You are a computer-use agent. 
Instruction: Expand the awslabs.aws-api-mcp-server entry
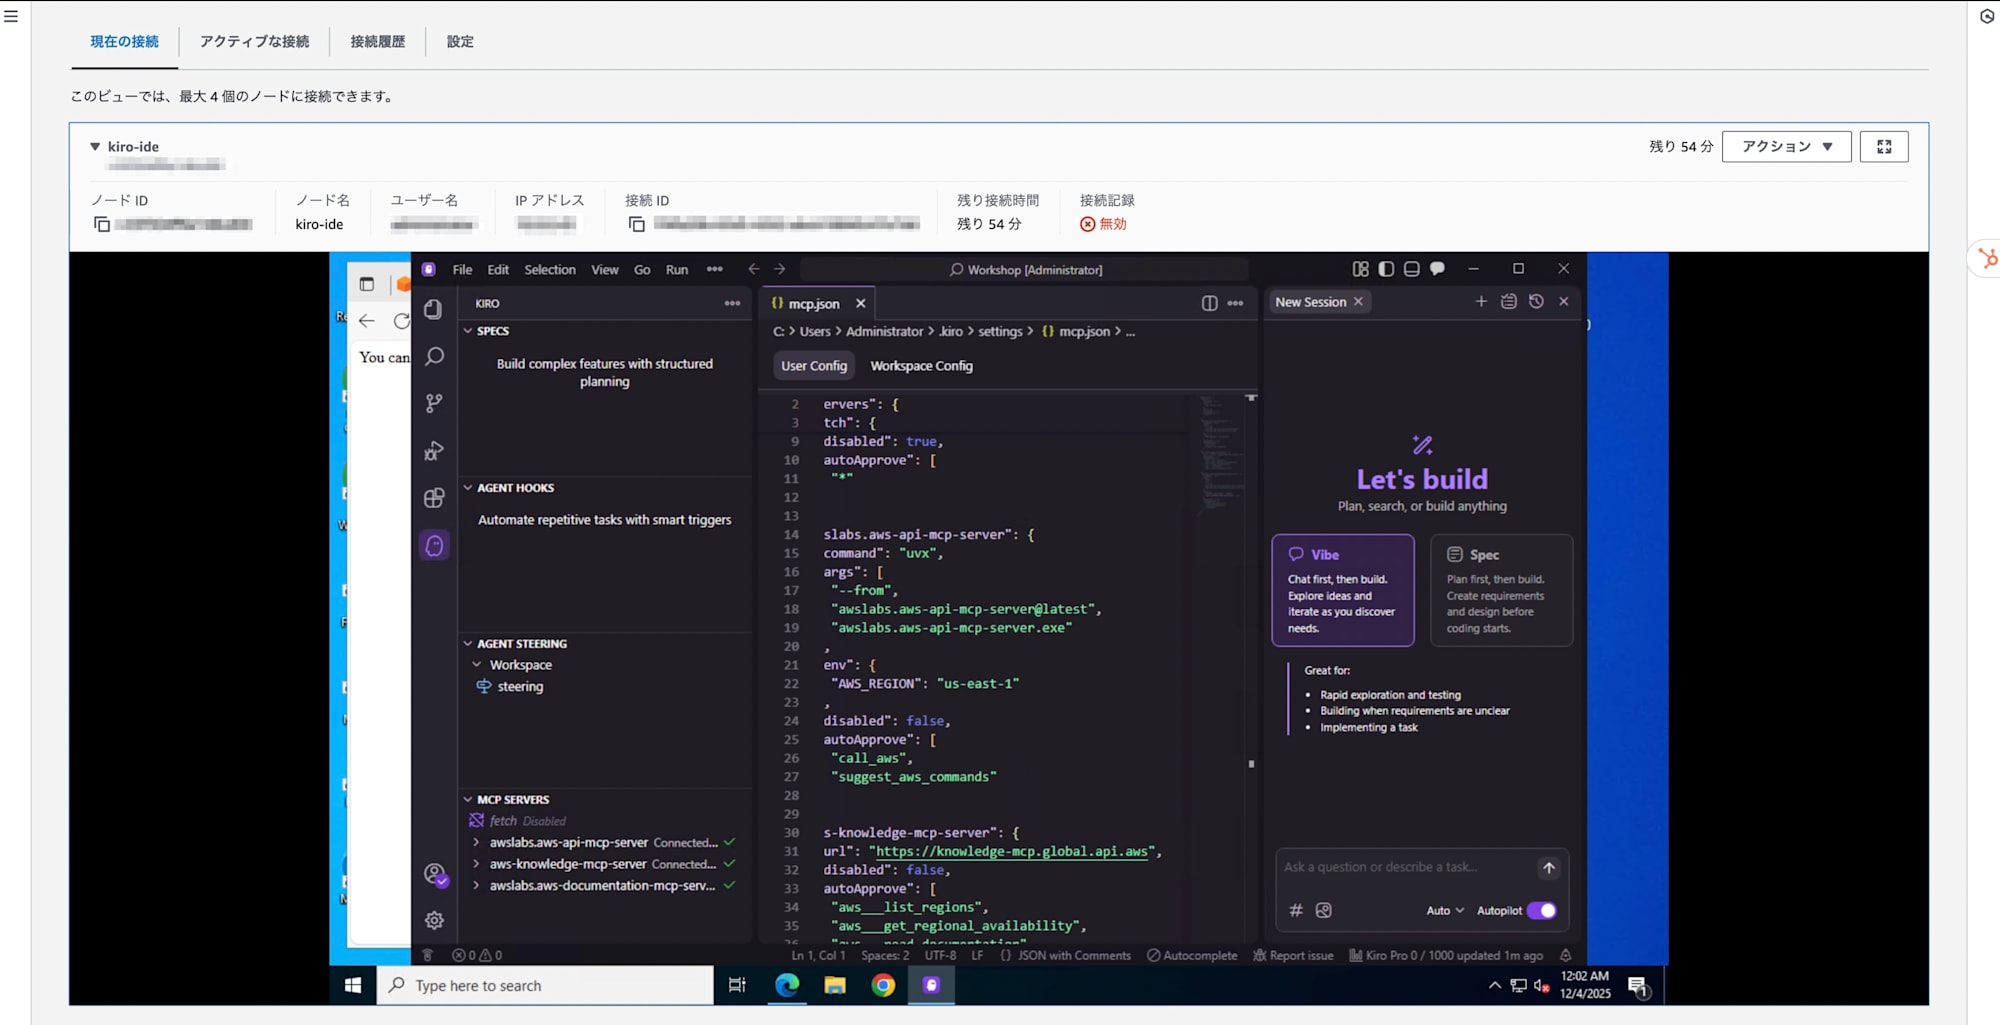click(x=475, y=842)
